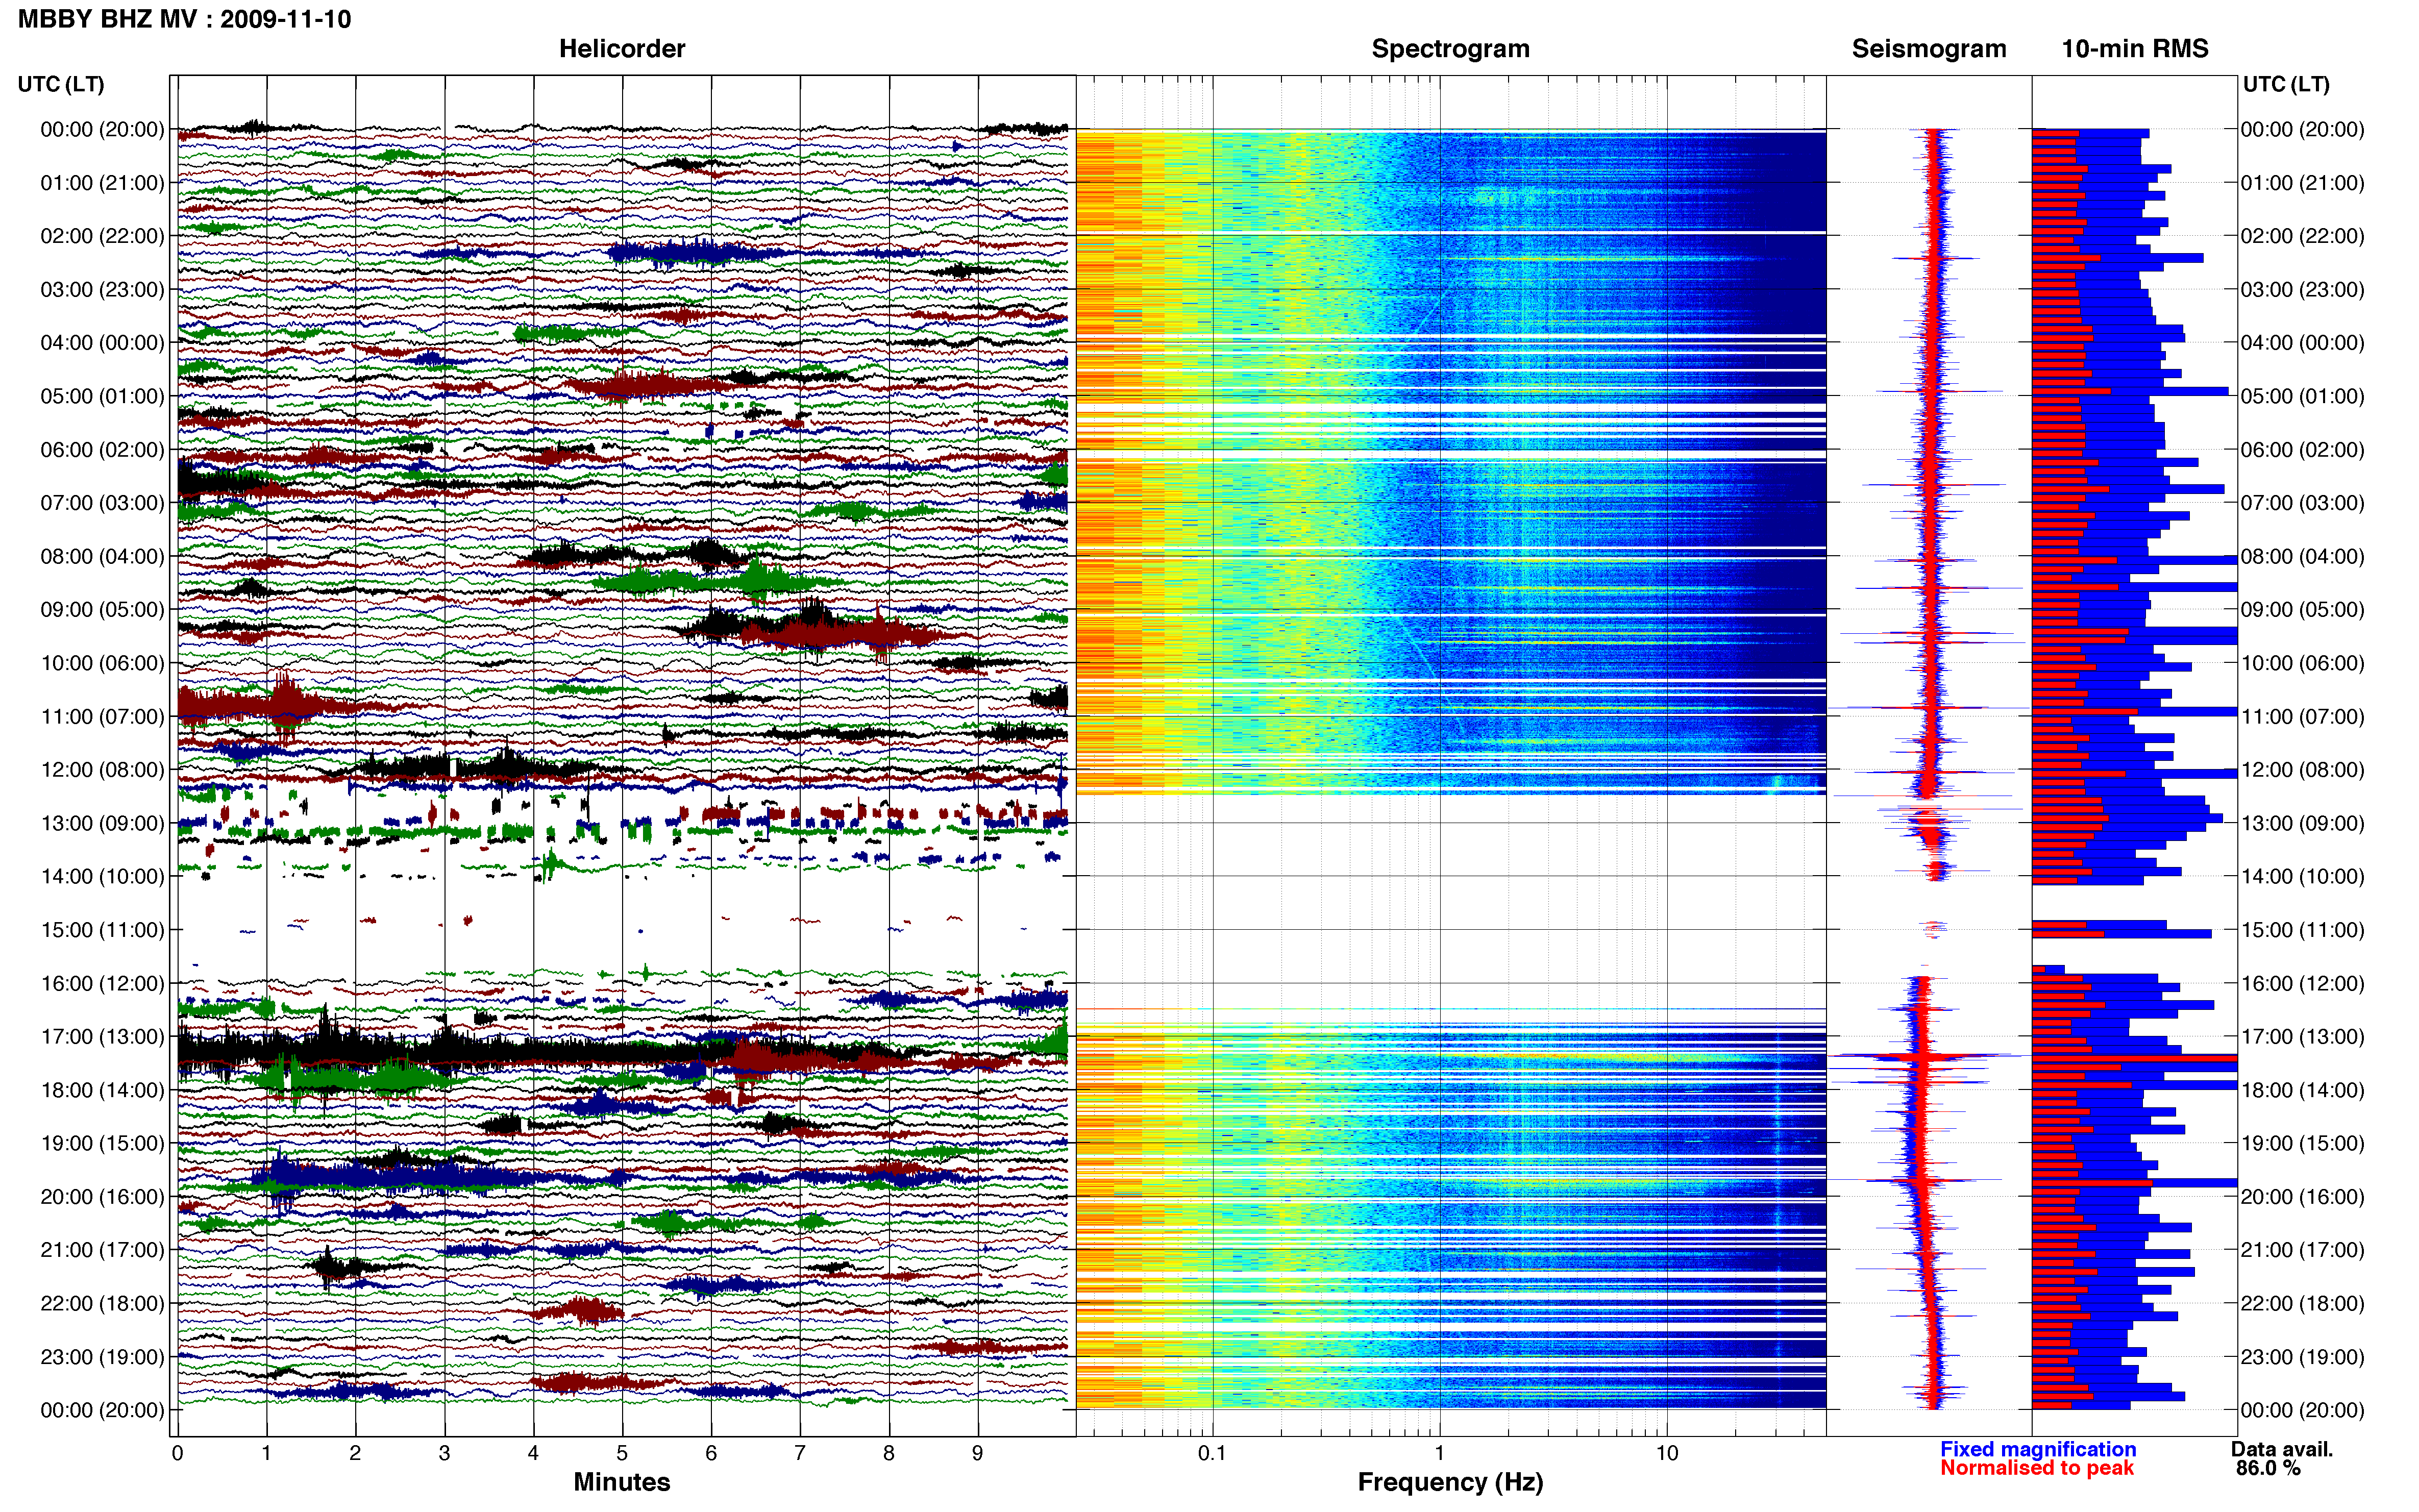Click '09:00 (05:00)' on the left time axis

click(x=102, y=610)
